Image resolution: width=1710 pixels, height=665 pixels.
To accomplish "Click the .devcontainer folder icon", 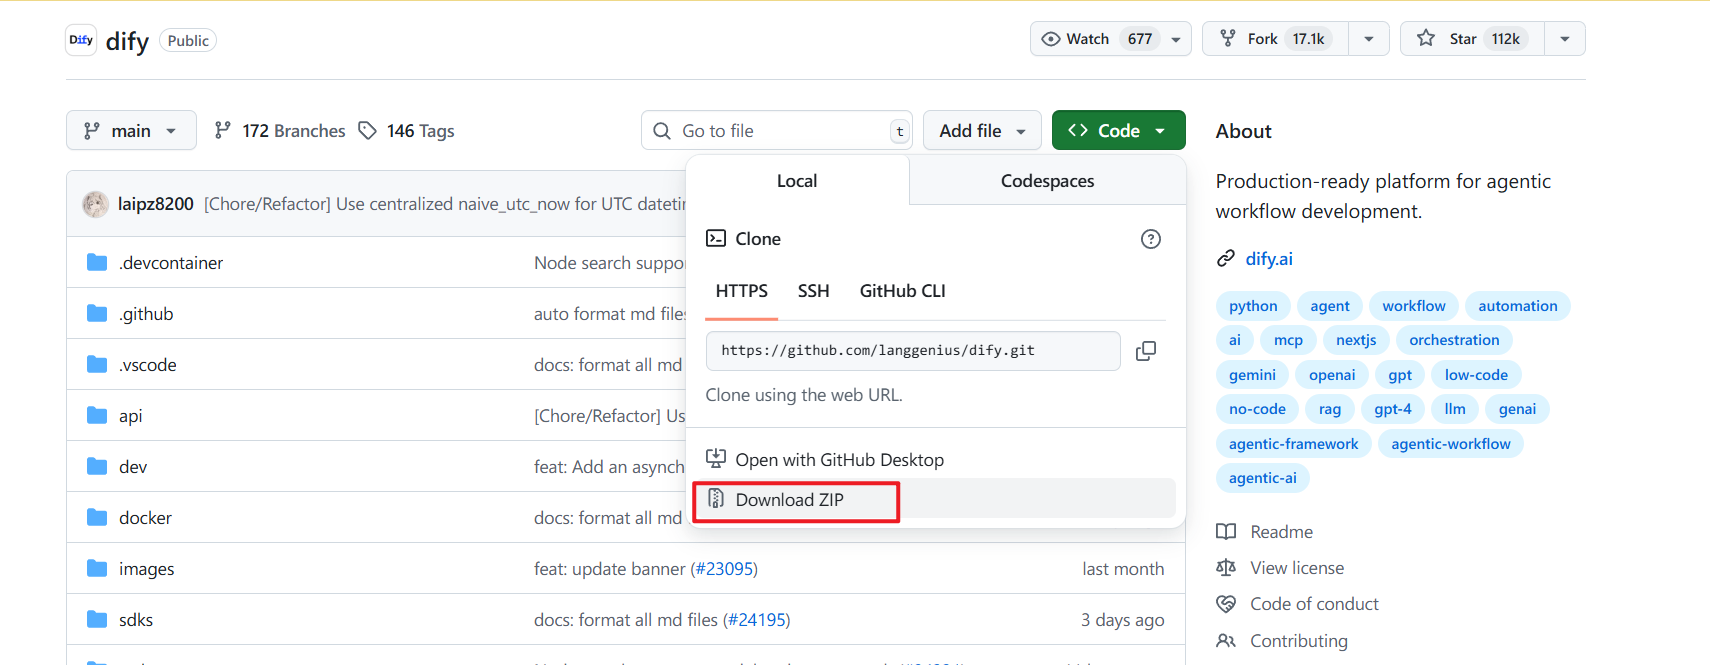I will 97,262.
